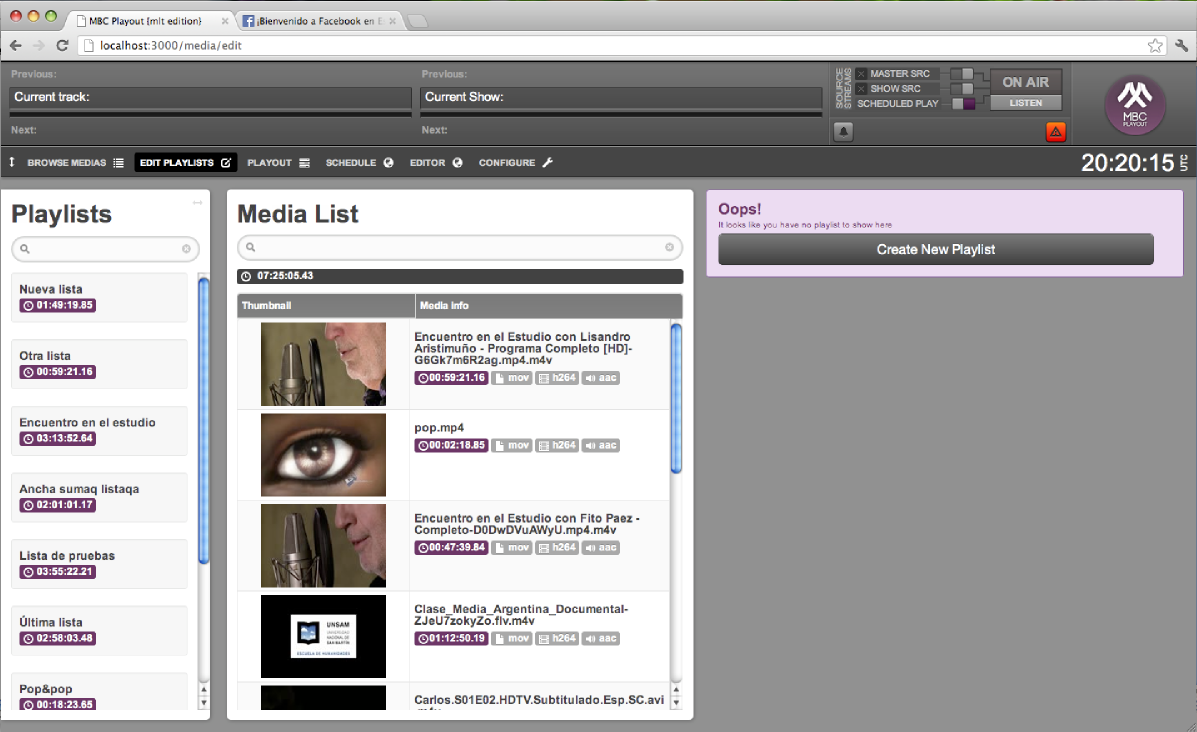Open the orange warning alert icon

(1055, 131)
